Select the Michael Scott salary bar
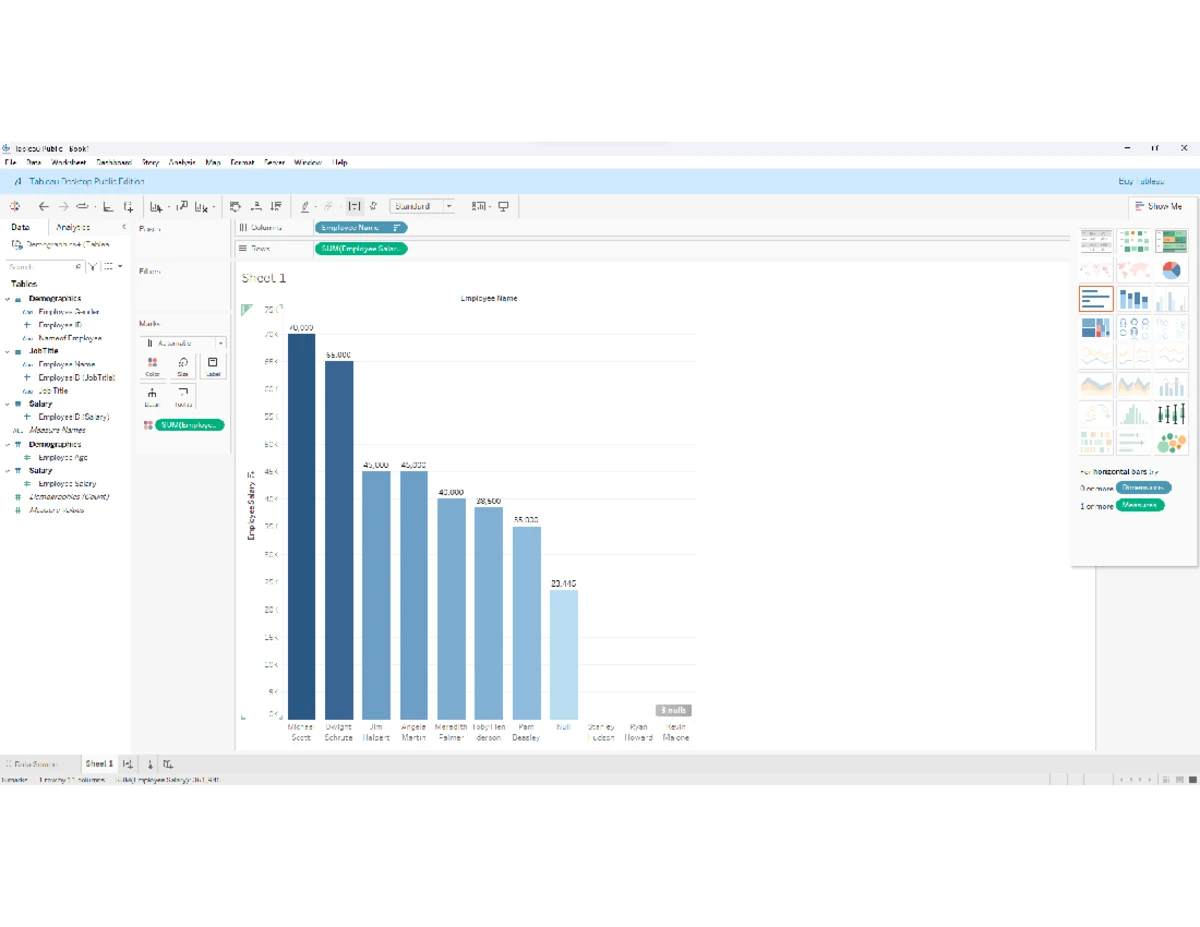The width and height of the screenshot is (1200, 927). (x=301, y=526)
